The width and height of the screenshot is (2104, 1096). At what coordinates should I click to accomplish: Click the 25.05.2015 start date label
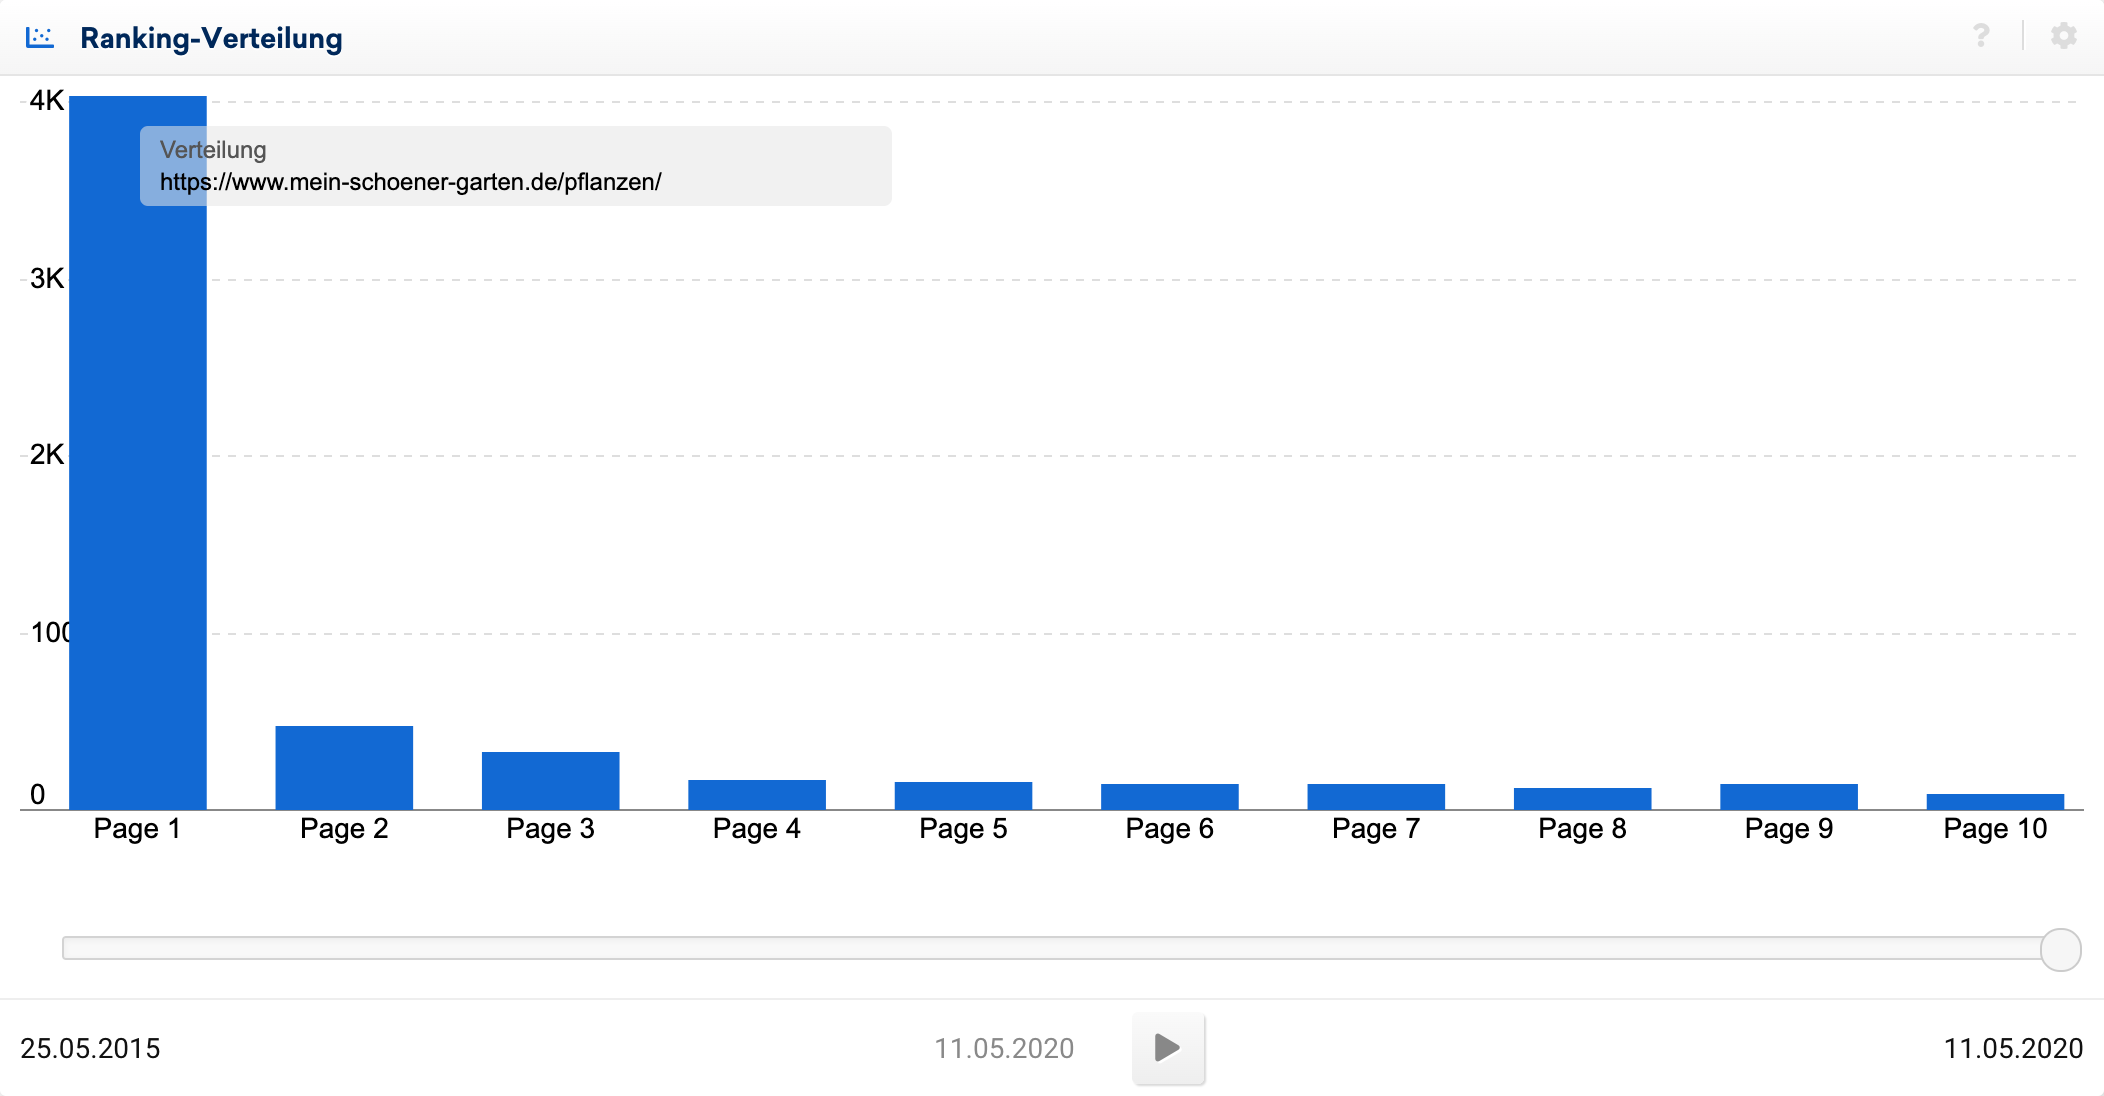click(x=90, y=1048)
